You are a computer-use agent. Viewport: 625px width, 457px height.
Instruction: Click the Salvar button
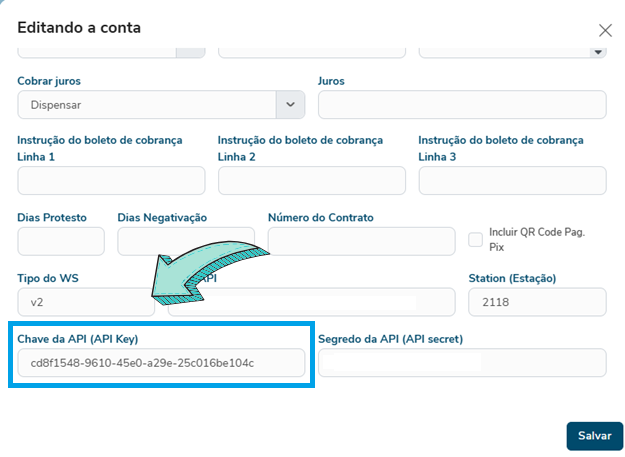tap(594, 436)
